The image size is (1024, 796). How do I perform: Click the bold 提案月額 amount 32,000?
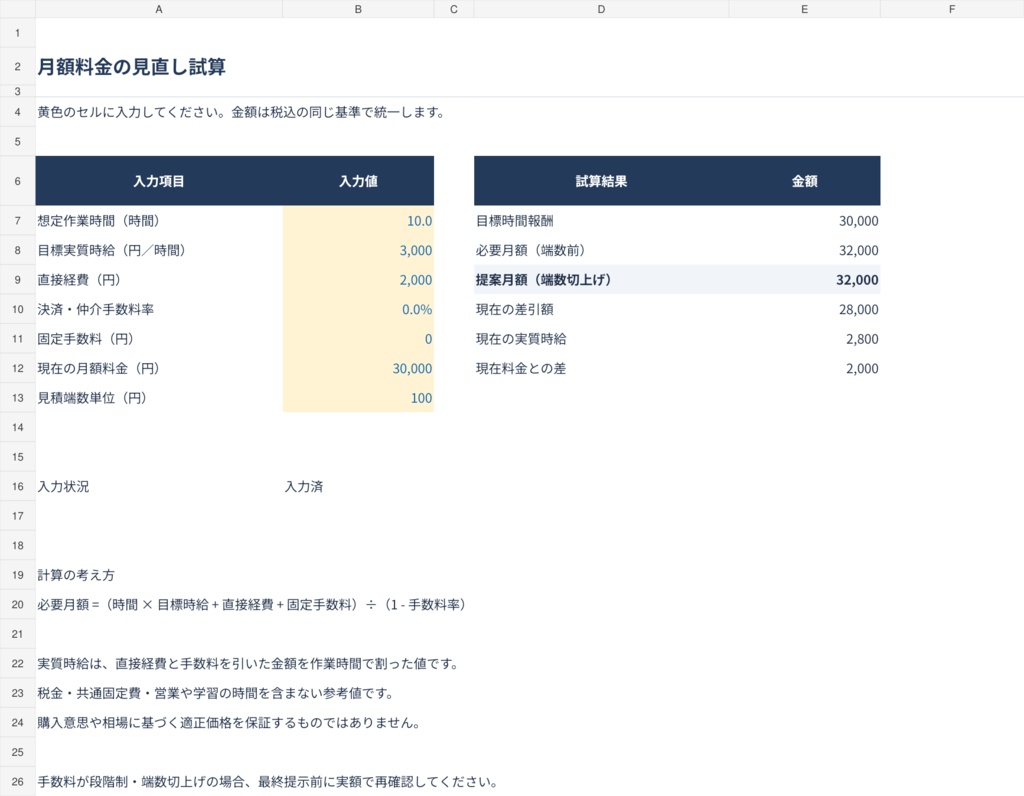coord(857,279)
